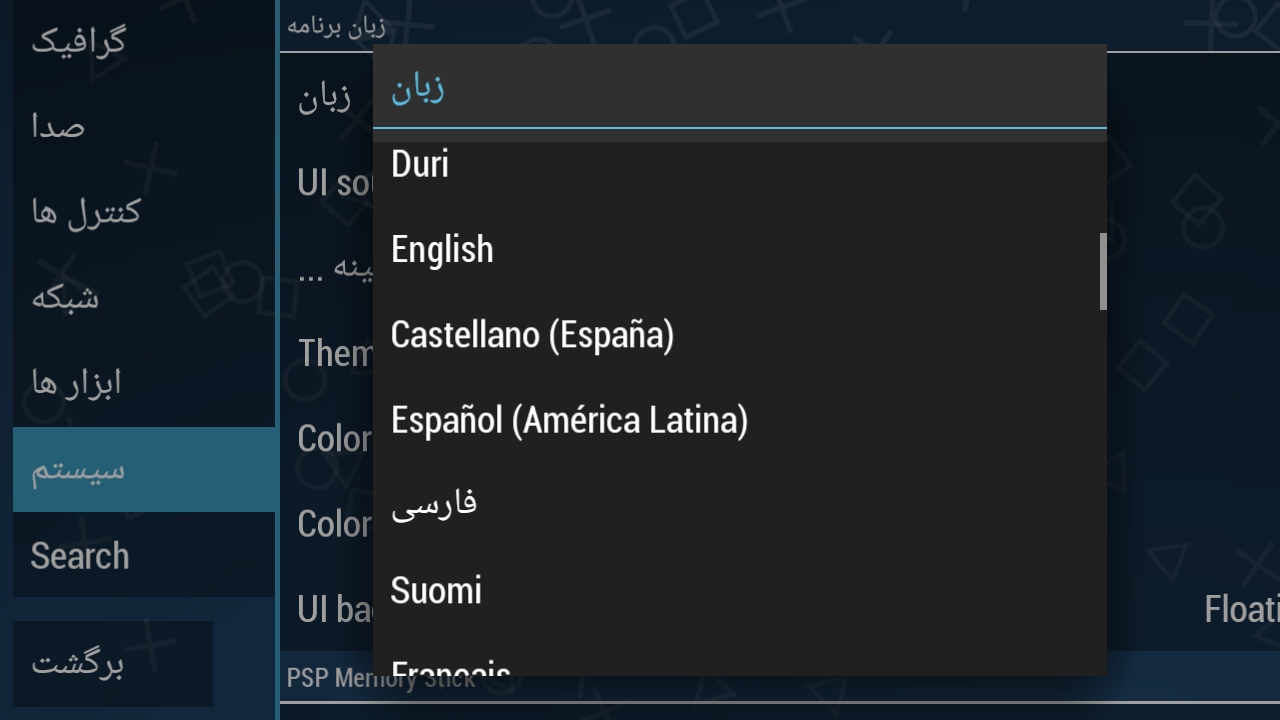Select the سیستم tab in sidebar
Viewport: 1280px width, 720px height.
point(144,469)
